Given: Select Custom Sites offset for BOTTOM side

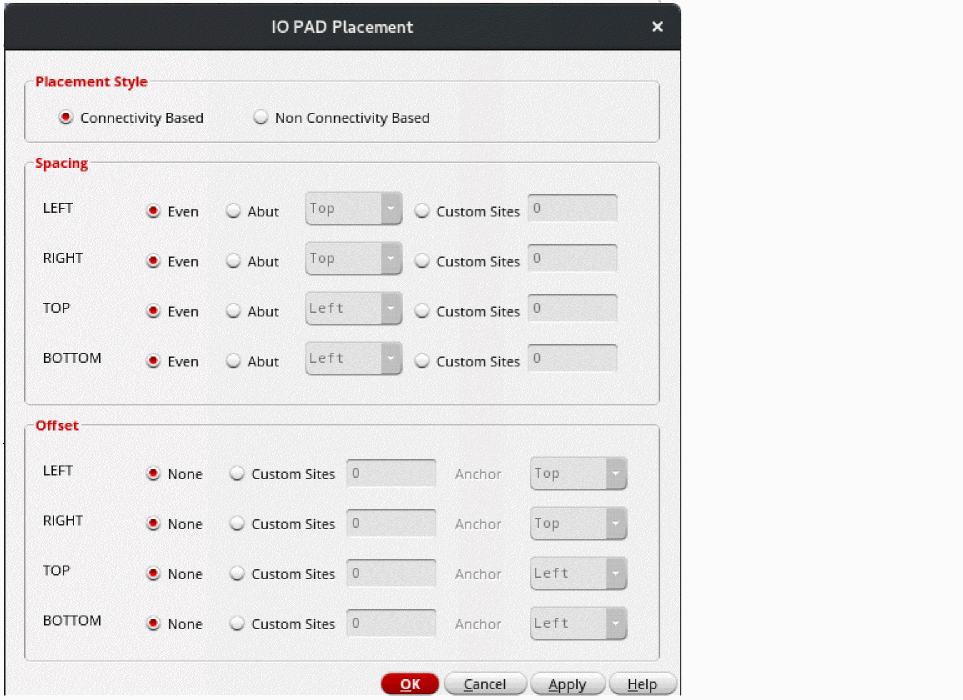Looking at the screenshot, I should click(x=237, y=624).
